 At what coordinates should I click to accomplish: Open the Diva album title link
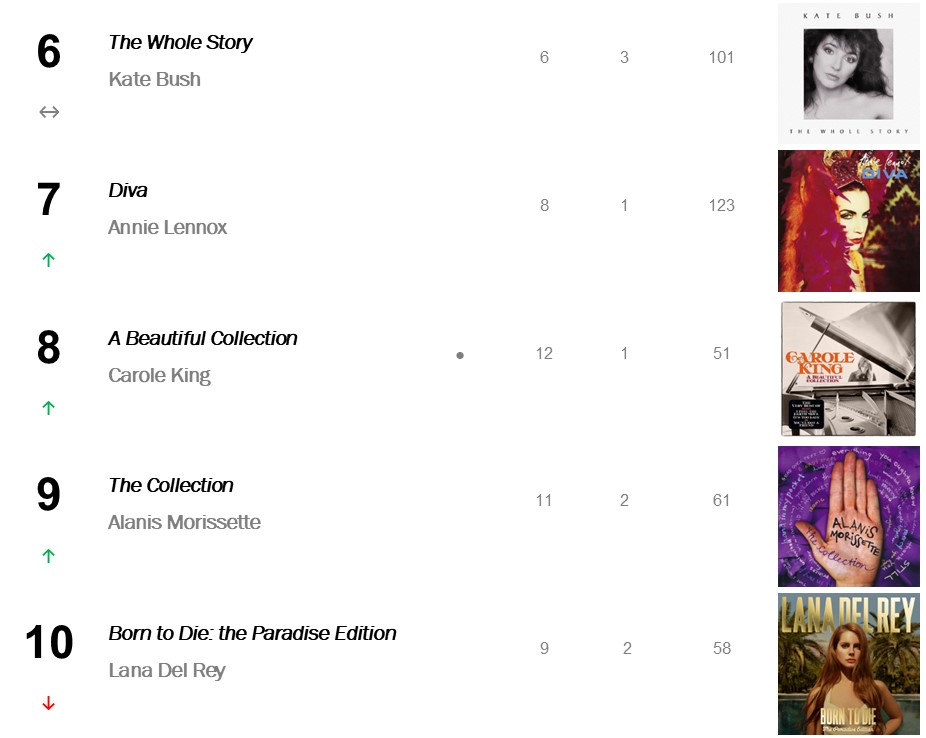coord(128,190)
